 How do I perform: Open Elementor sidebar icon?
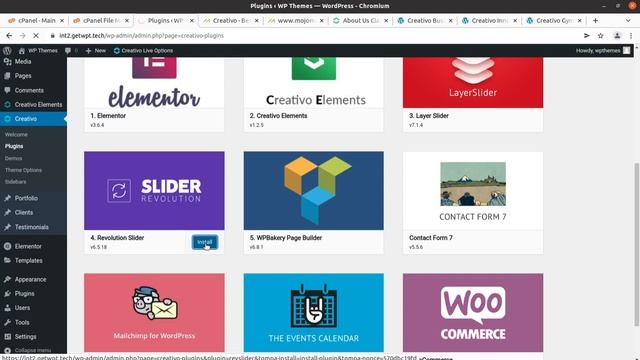coord(7,246)
